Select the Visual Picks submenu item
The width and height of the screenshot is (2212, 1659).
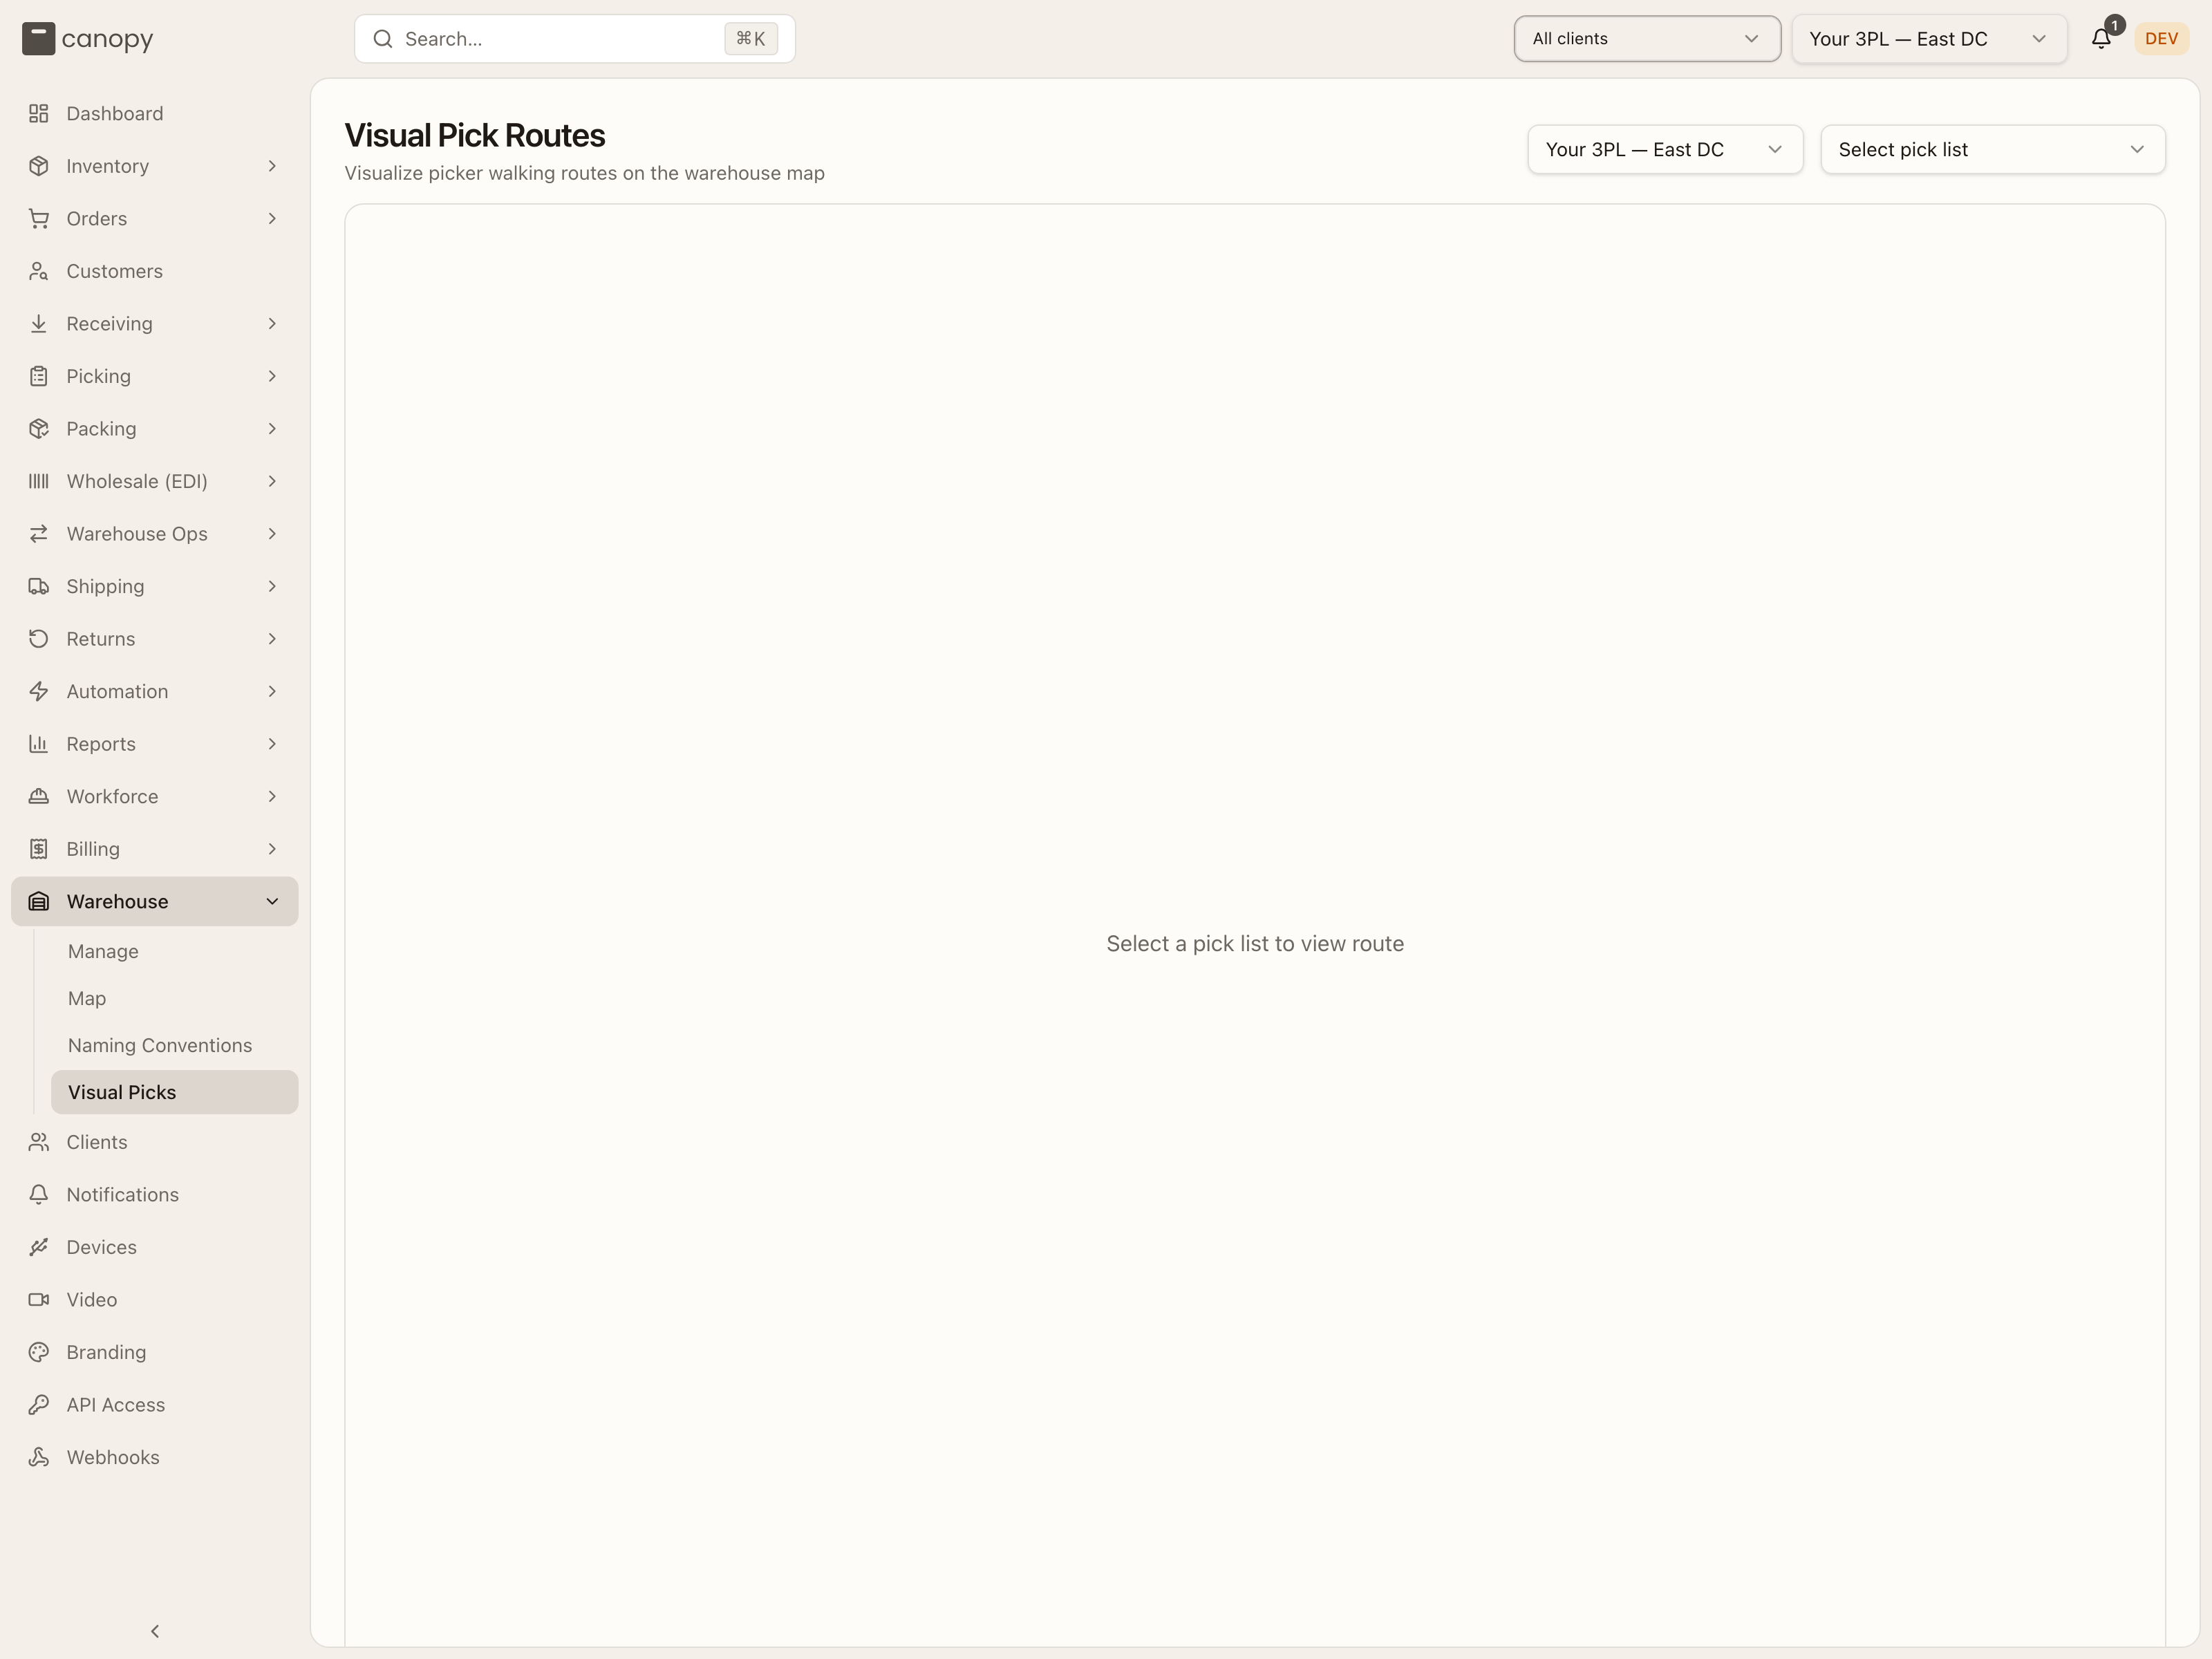(x=174, y=1092)
